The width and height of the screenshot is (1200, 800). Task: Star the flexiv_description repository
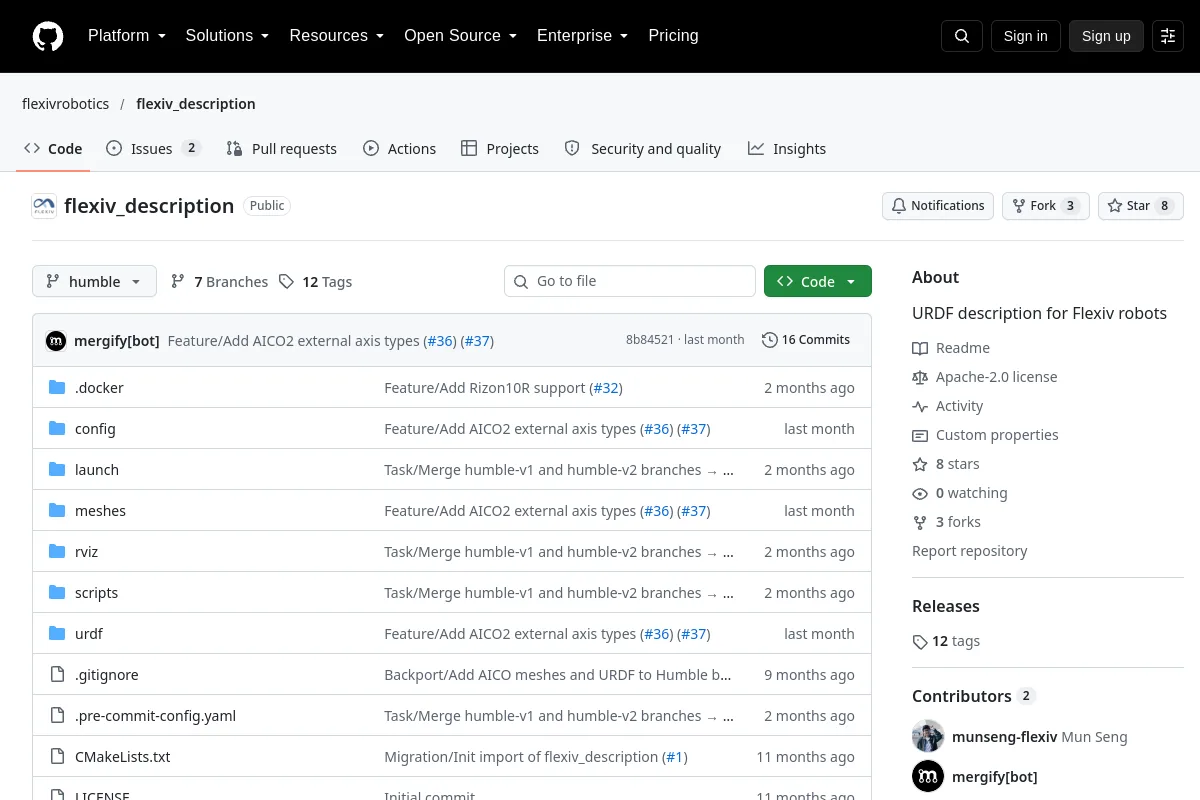click(x=1141, y=206)
